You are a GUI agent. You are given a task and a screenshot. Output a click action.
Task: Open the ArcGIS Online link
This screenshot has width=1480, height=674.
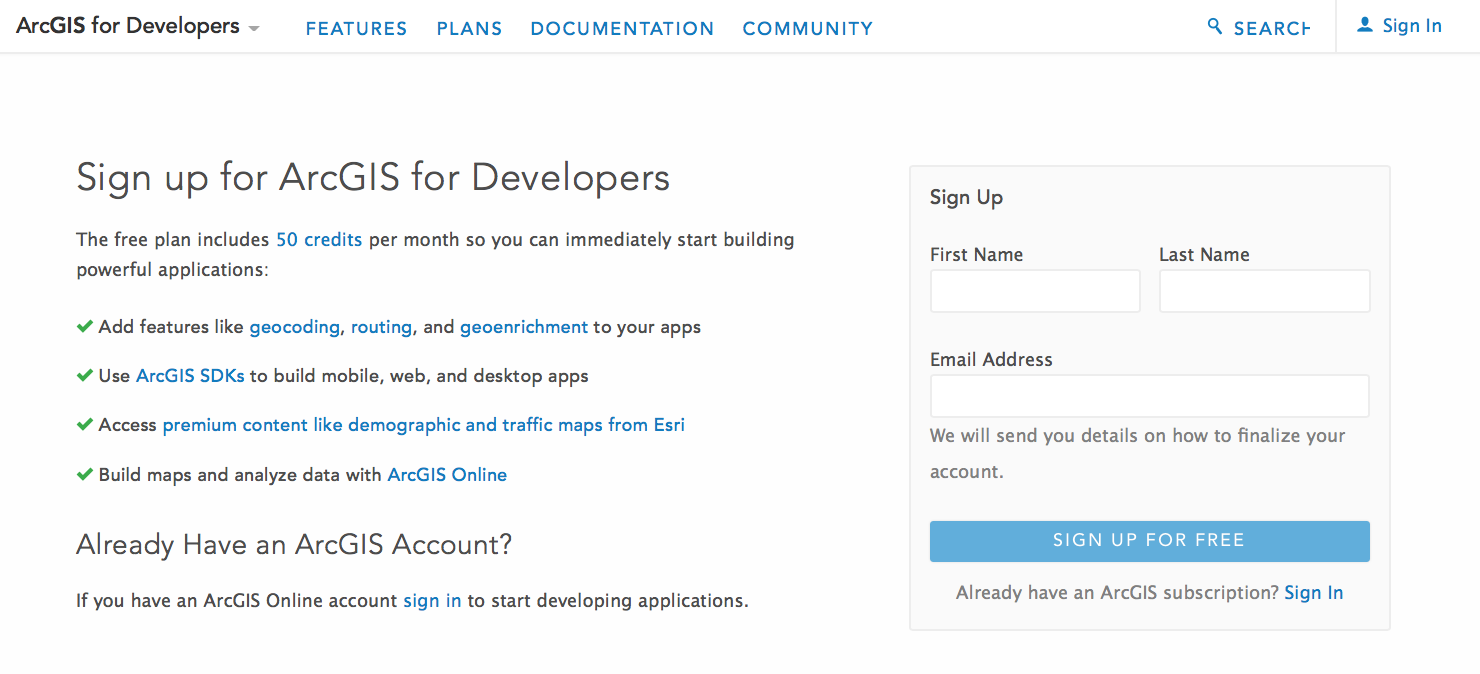click(447, 475)
